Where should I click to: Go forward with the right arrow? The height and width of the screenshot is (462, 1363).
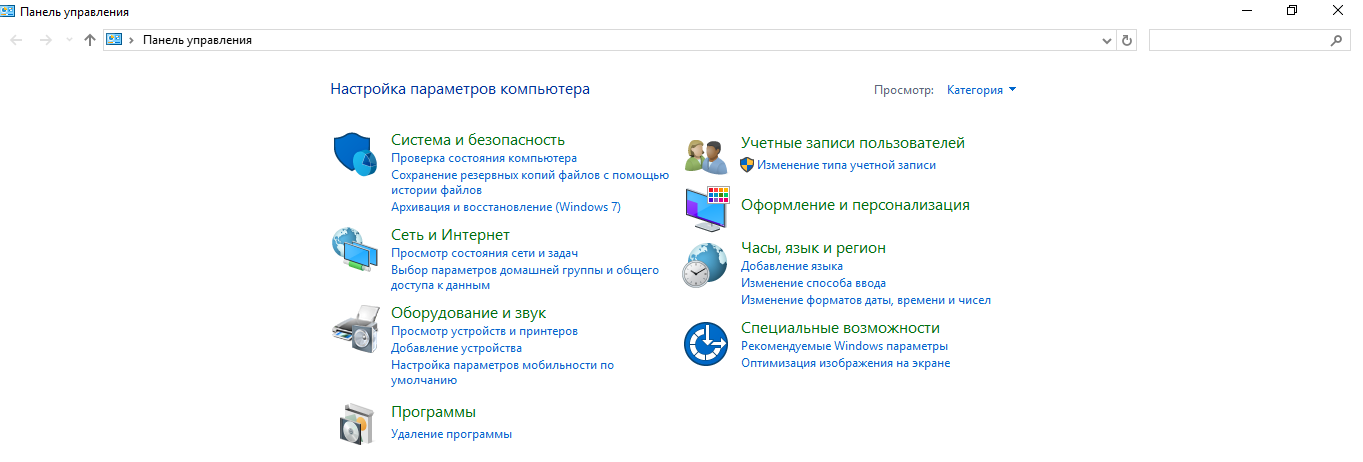[45, 40]
